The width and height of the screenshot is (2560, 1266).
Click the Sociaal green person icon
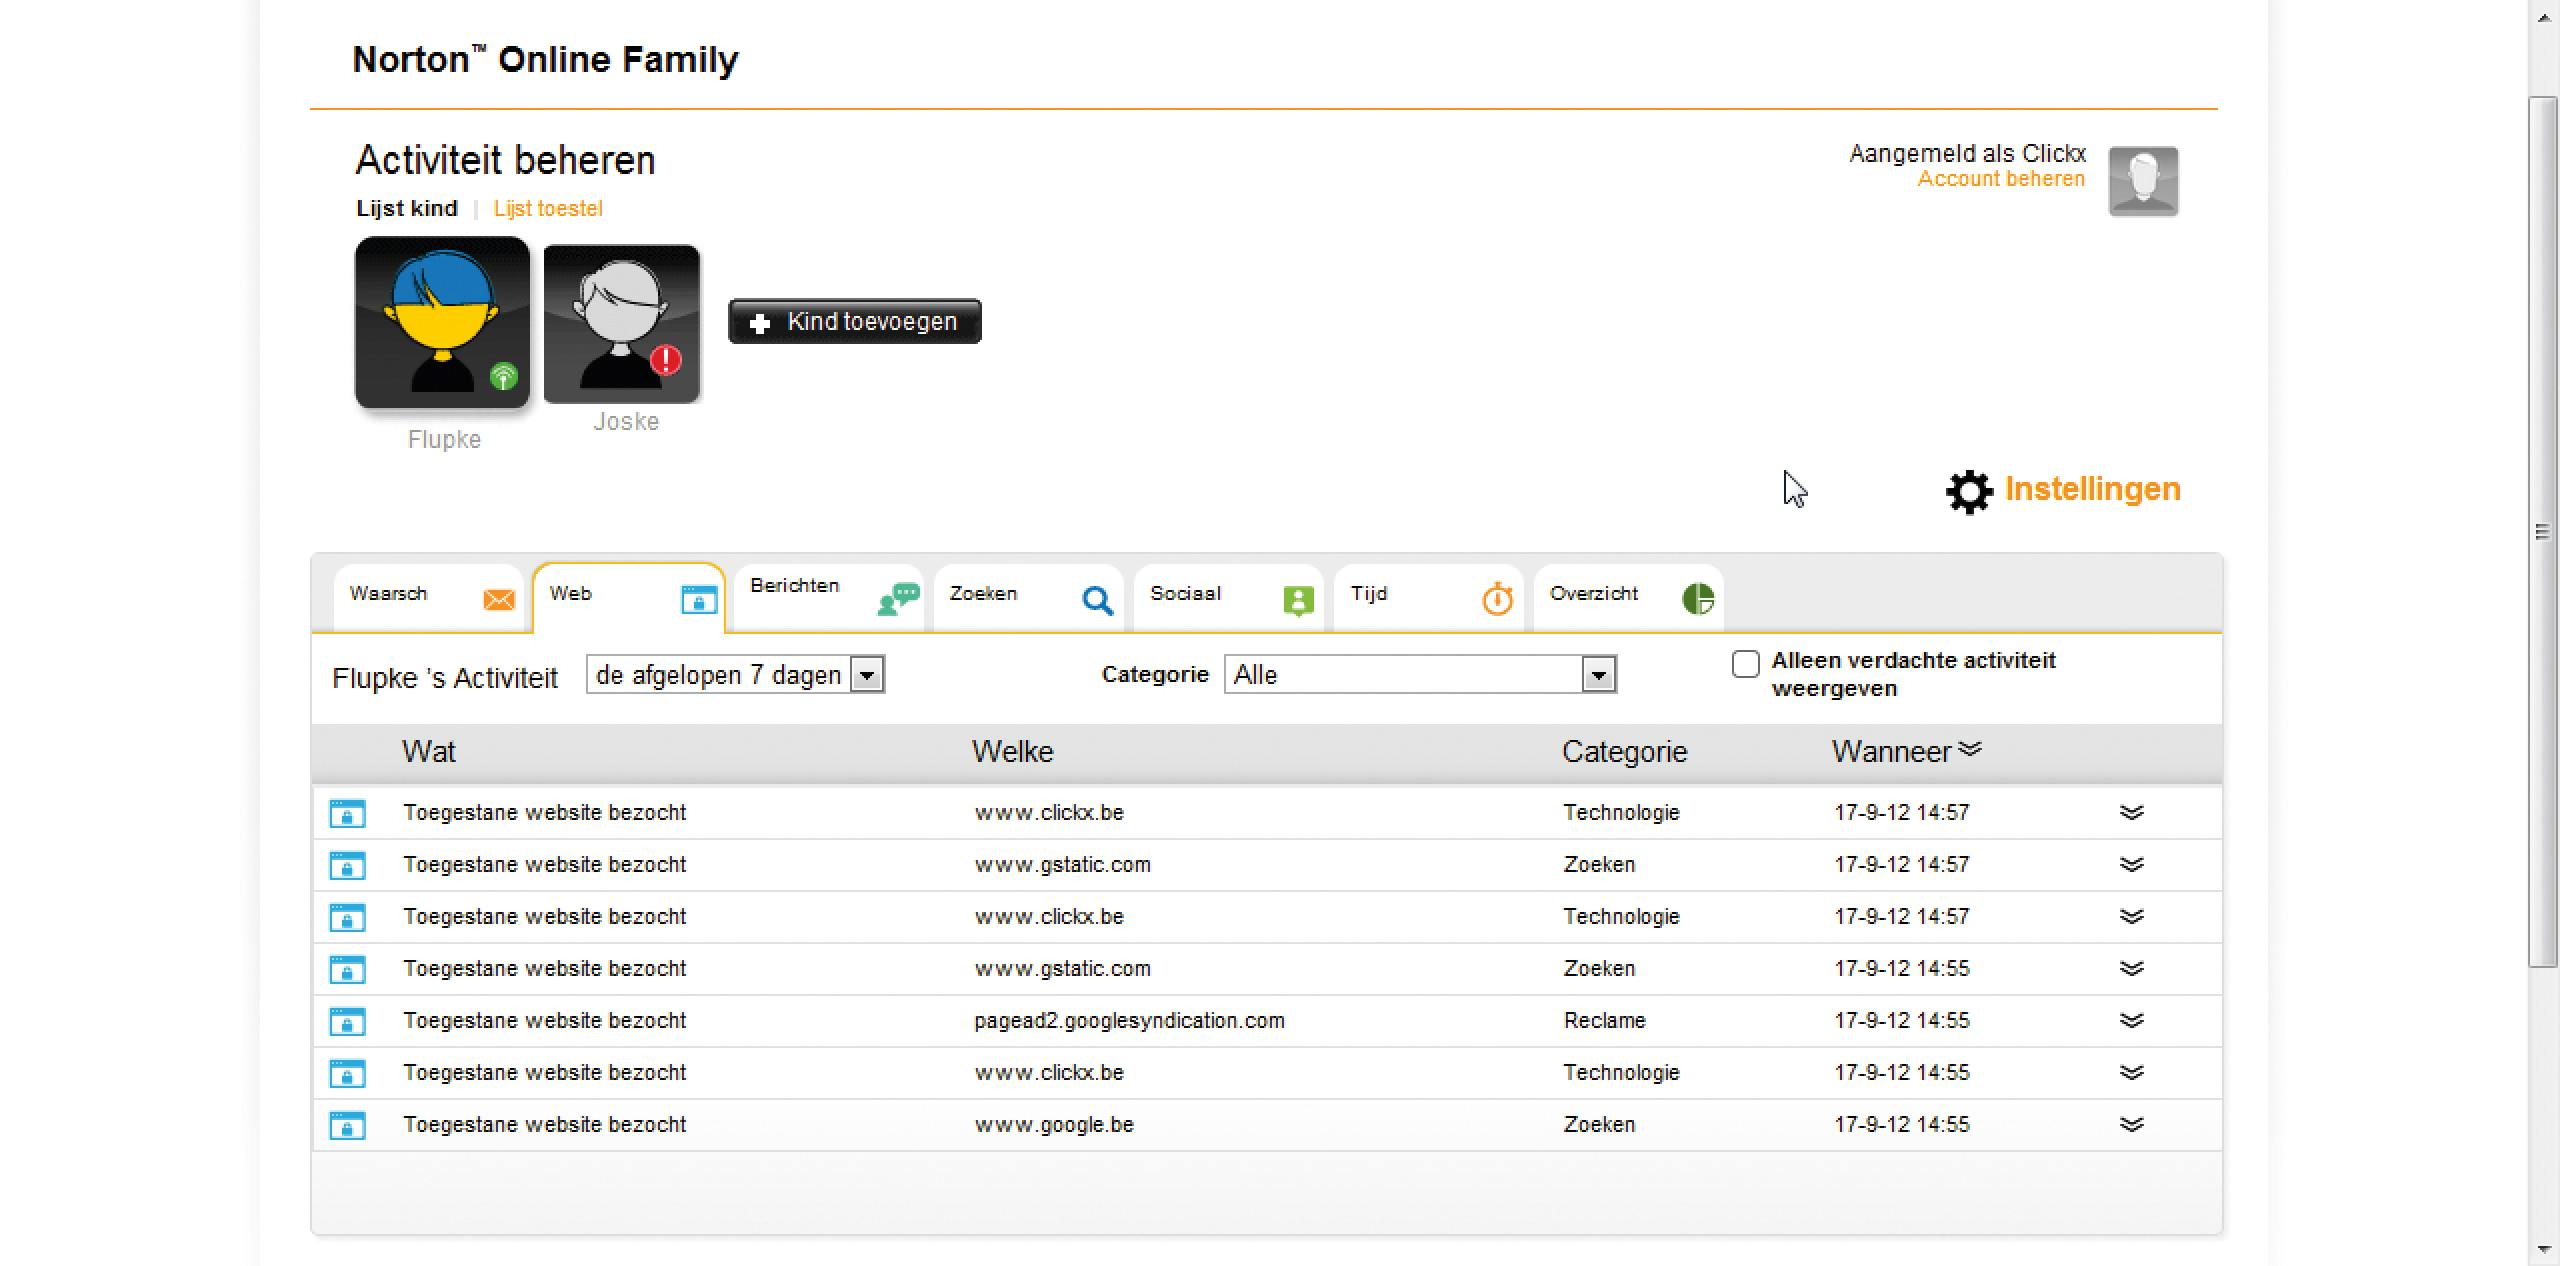(1298, 600)
